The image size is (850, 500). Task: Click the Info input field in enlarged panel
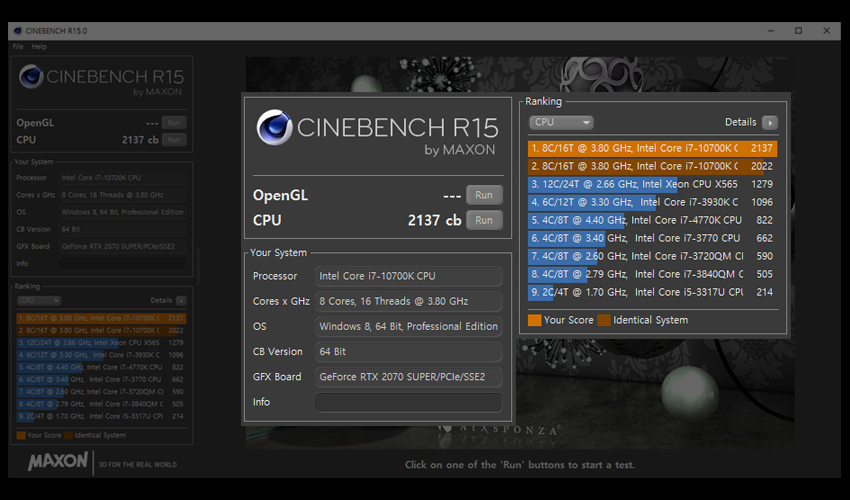(x=408, y=402)
